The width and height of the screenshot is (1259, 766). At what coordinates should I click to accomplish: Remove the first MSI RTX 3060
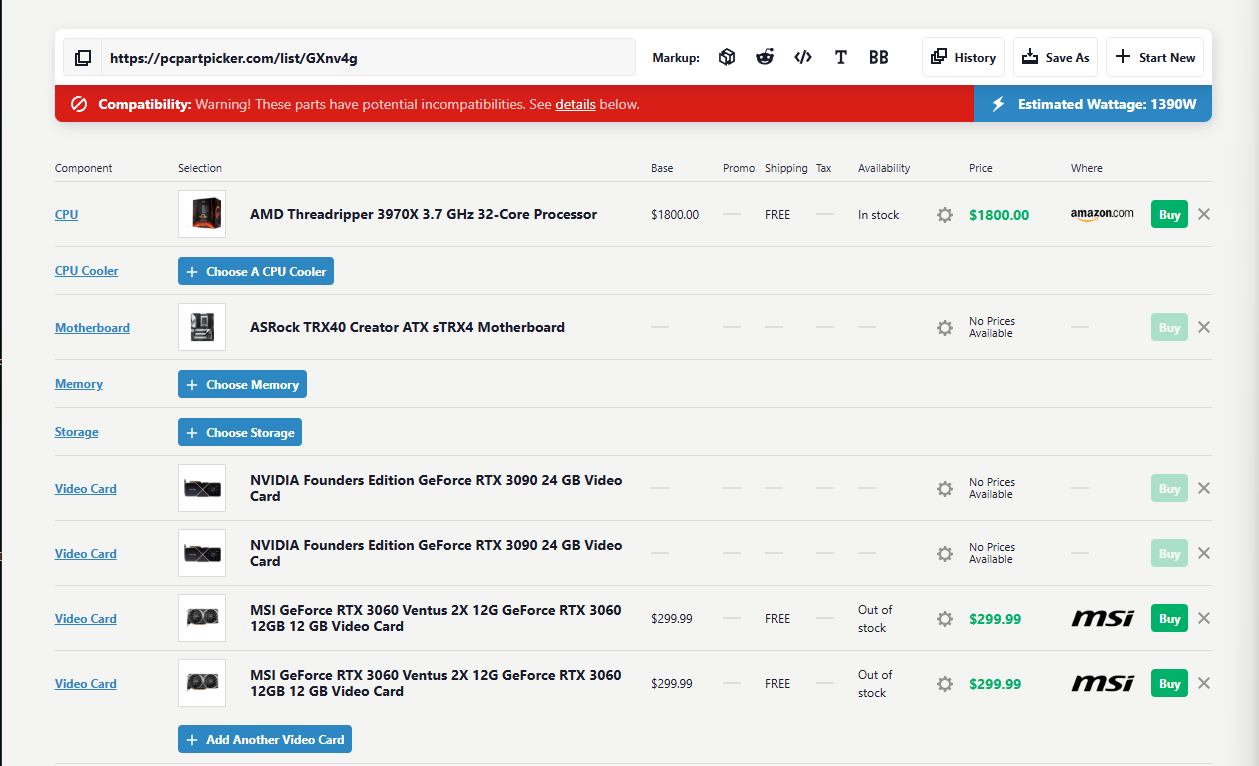(x=1204, y=618)
